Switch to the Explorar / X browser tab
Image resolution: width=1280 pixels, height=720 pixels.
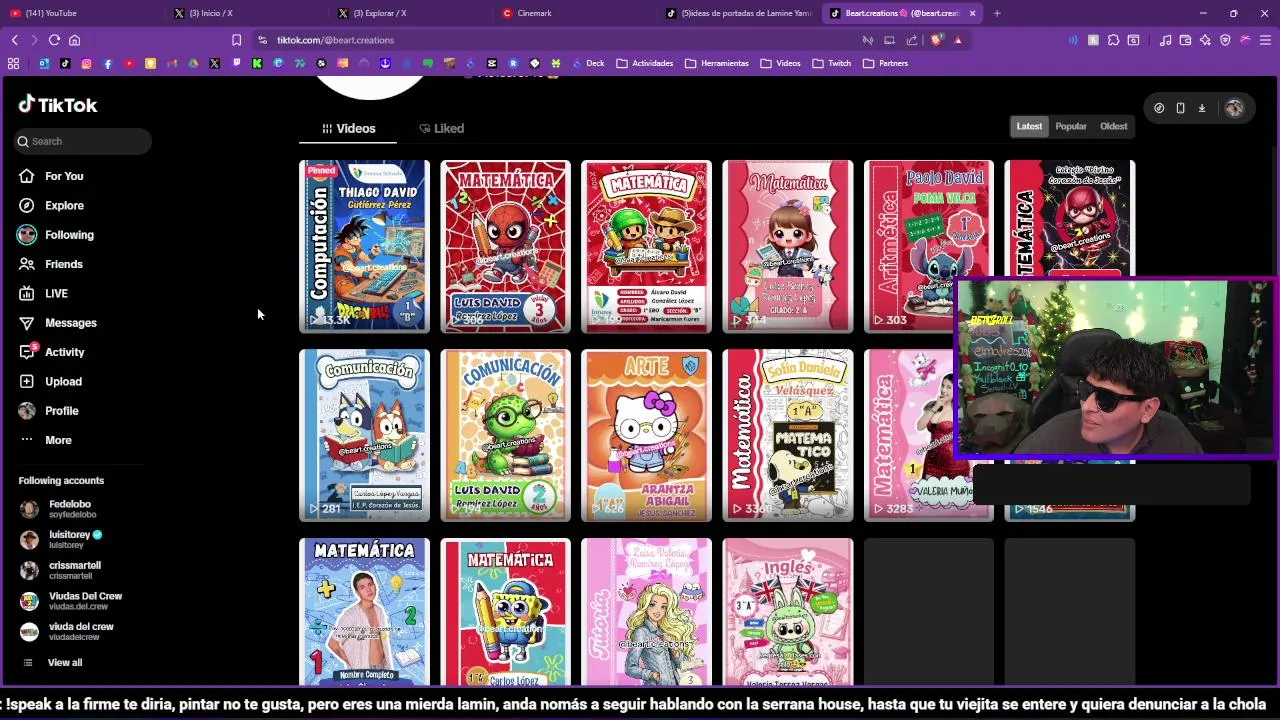point(410,13)
